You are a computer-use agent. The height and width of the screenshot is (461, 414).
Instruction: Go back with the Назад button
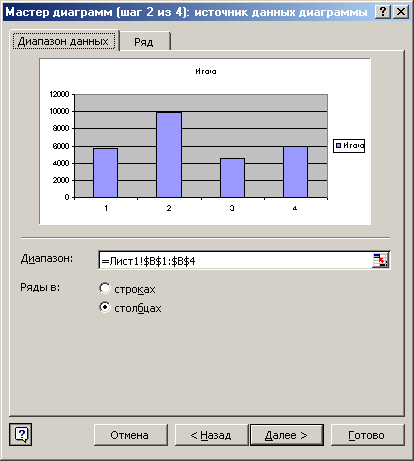click(x=211, y=435)
